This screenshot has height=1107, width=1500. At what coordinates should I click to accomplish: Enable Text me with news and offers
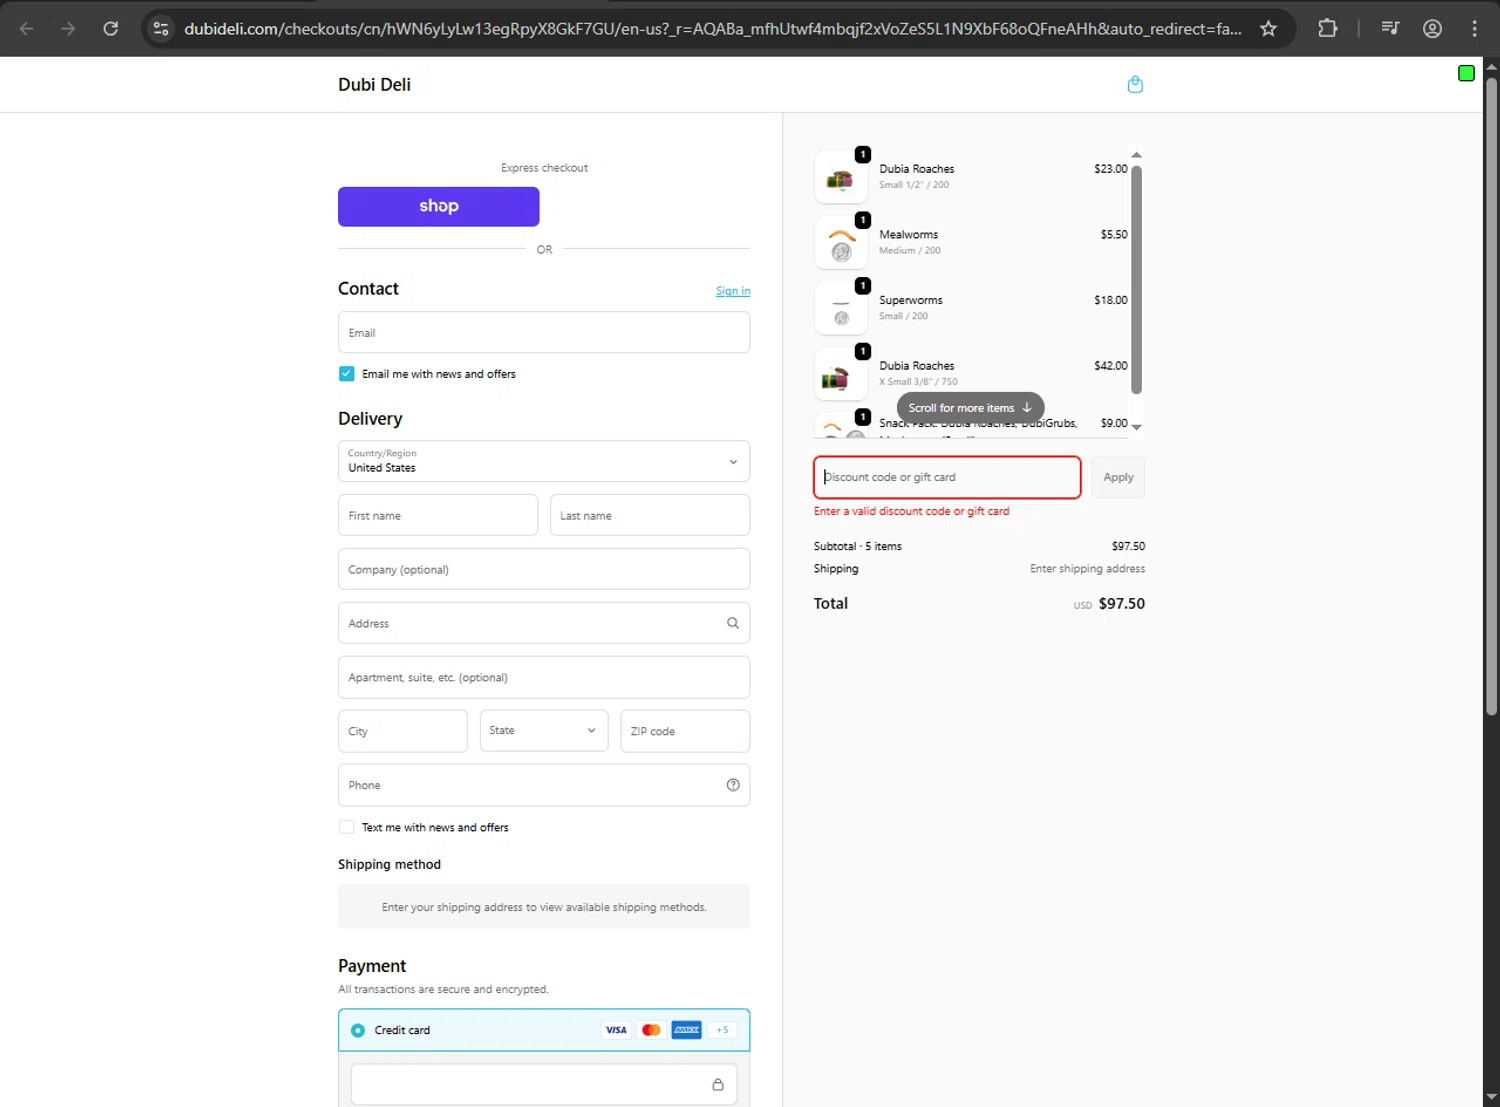(347, 827)
